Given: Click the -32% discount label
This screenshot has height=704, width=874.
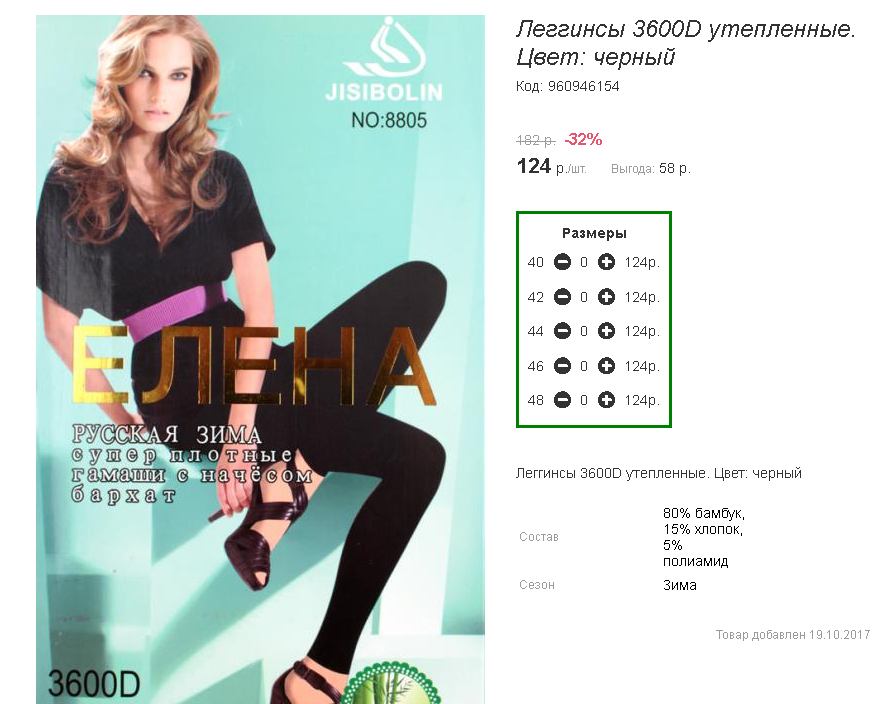Looking at the screenshot, I should [x=583, y=139].
